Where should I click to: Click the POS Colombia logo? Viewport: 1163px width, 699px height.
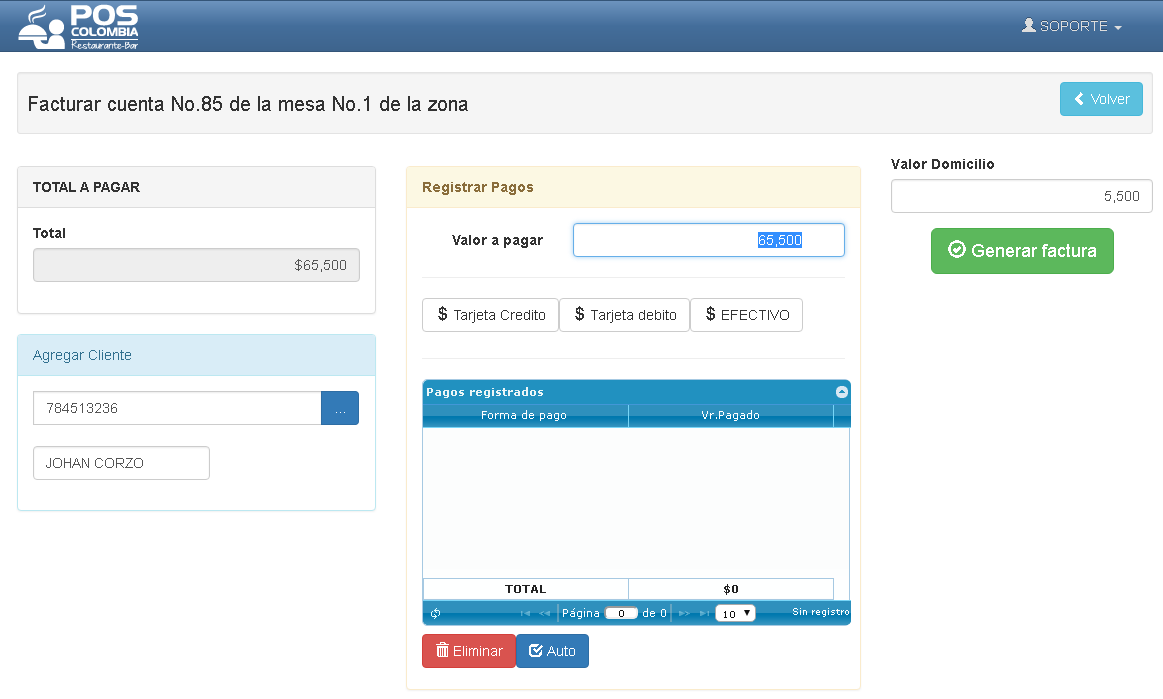coord(79,27)
